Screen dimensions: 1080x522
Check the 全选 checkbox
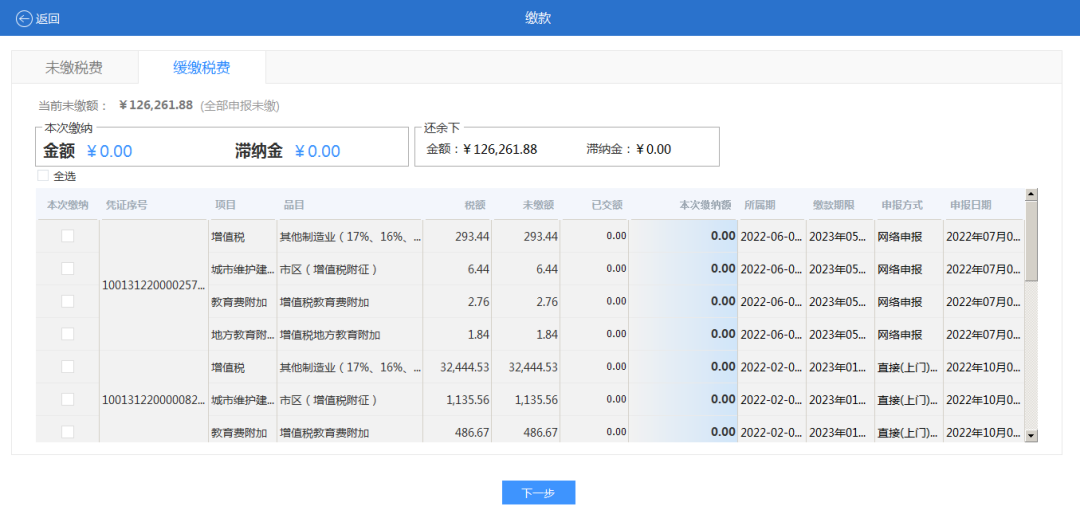click(43, 176)
